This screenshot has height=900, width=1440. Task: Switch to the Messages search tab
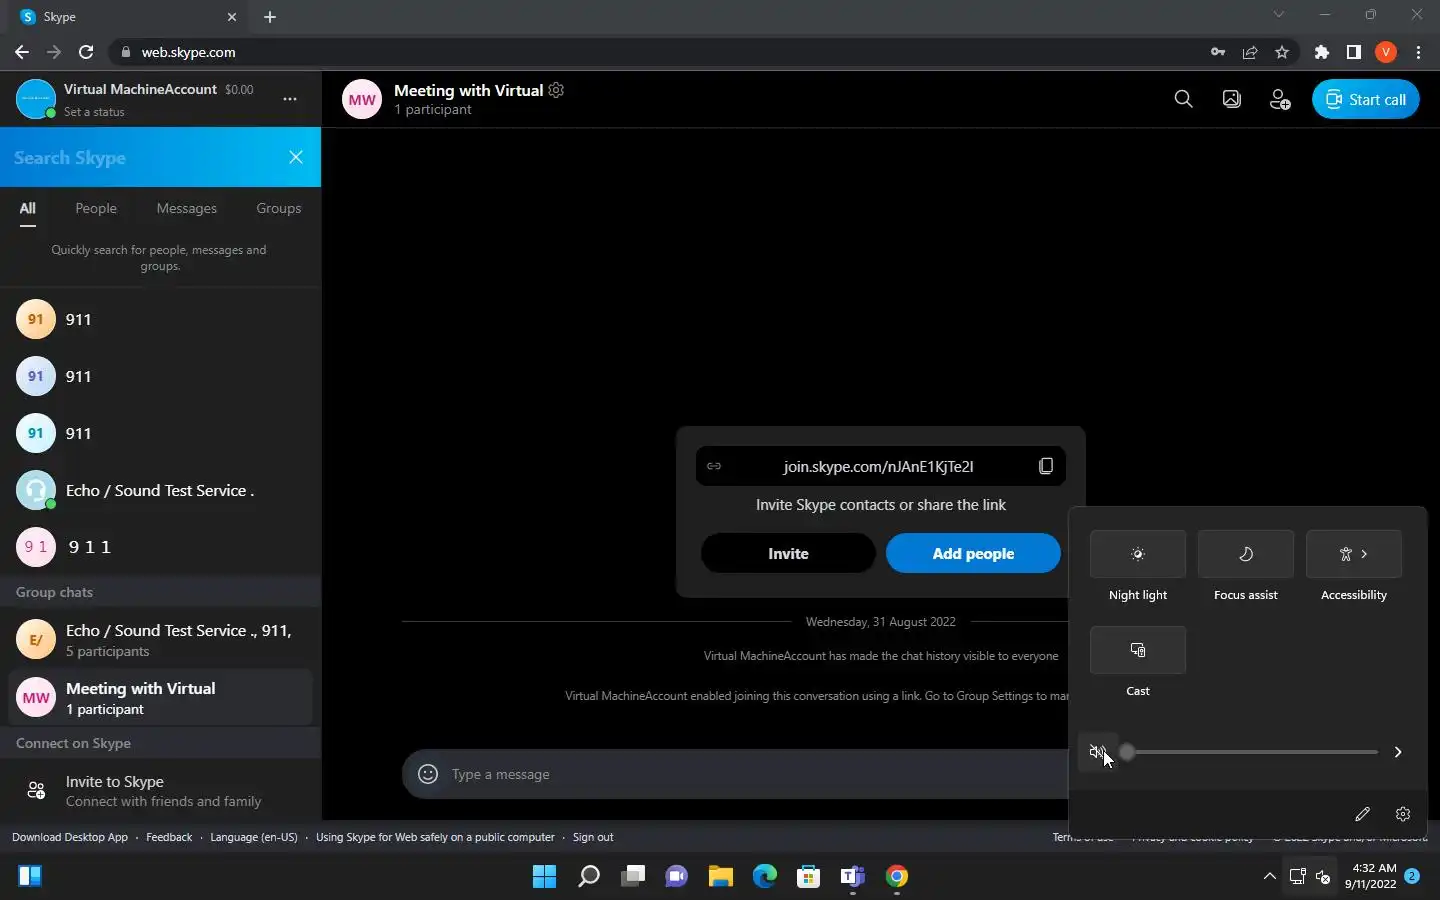pos(186,208)
